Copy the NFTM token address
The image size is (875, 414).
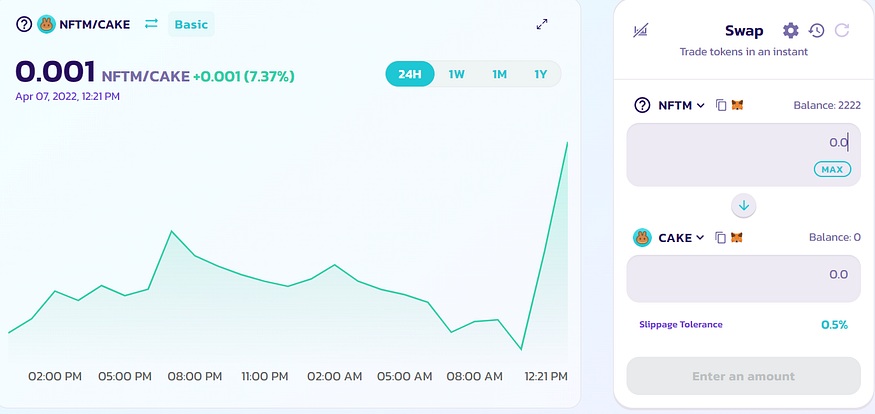[x=721, y=105]
